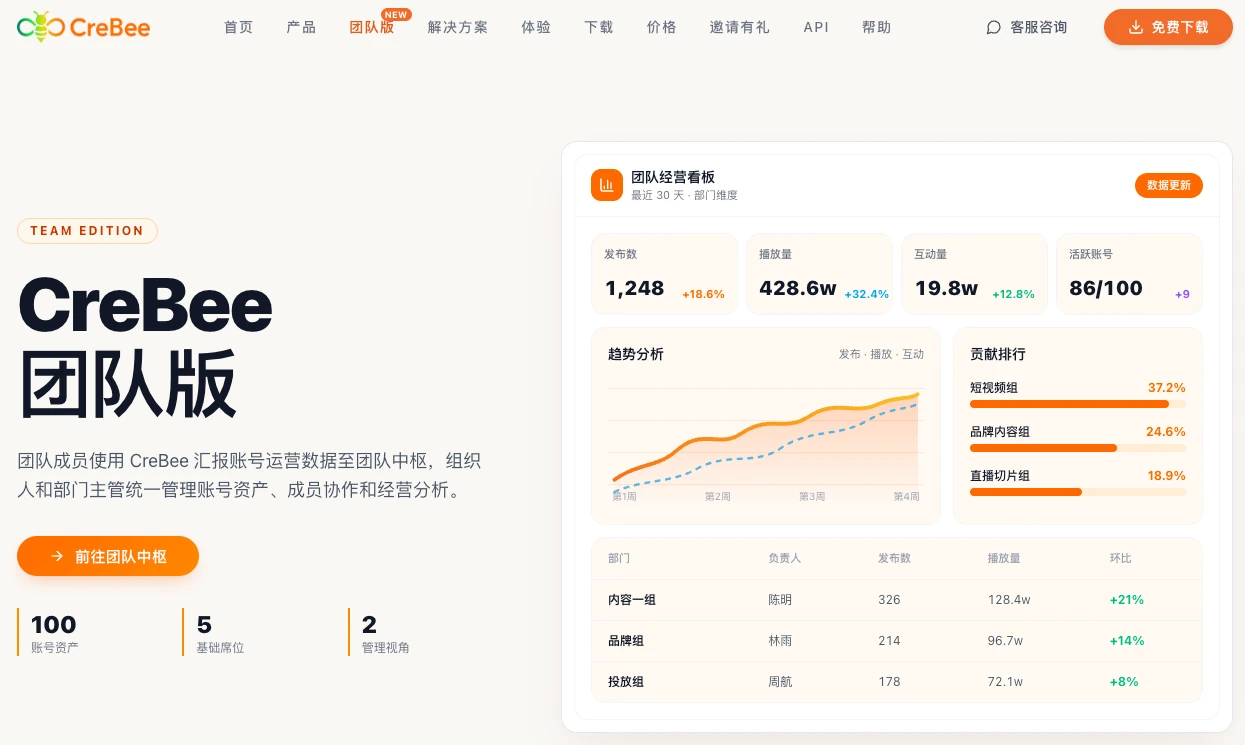Click the 数据更新 button
1245x745 pixels.
[x=1169, y=185]
